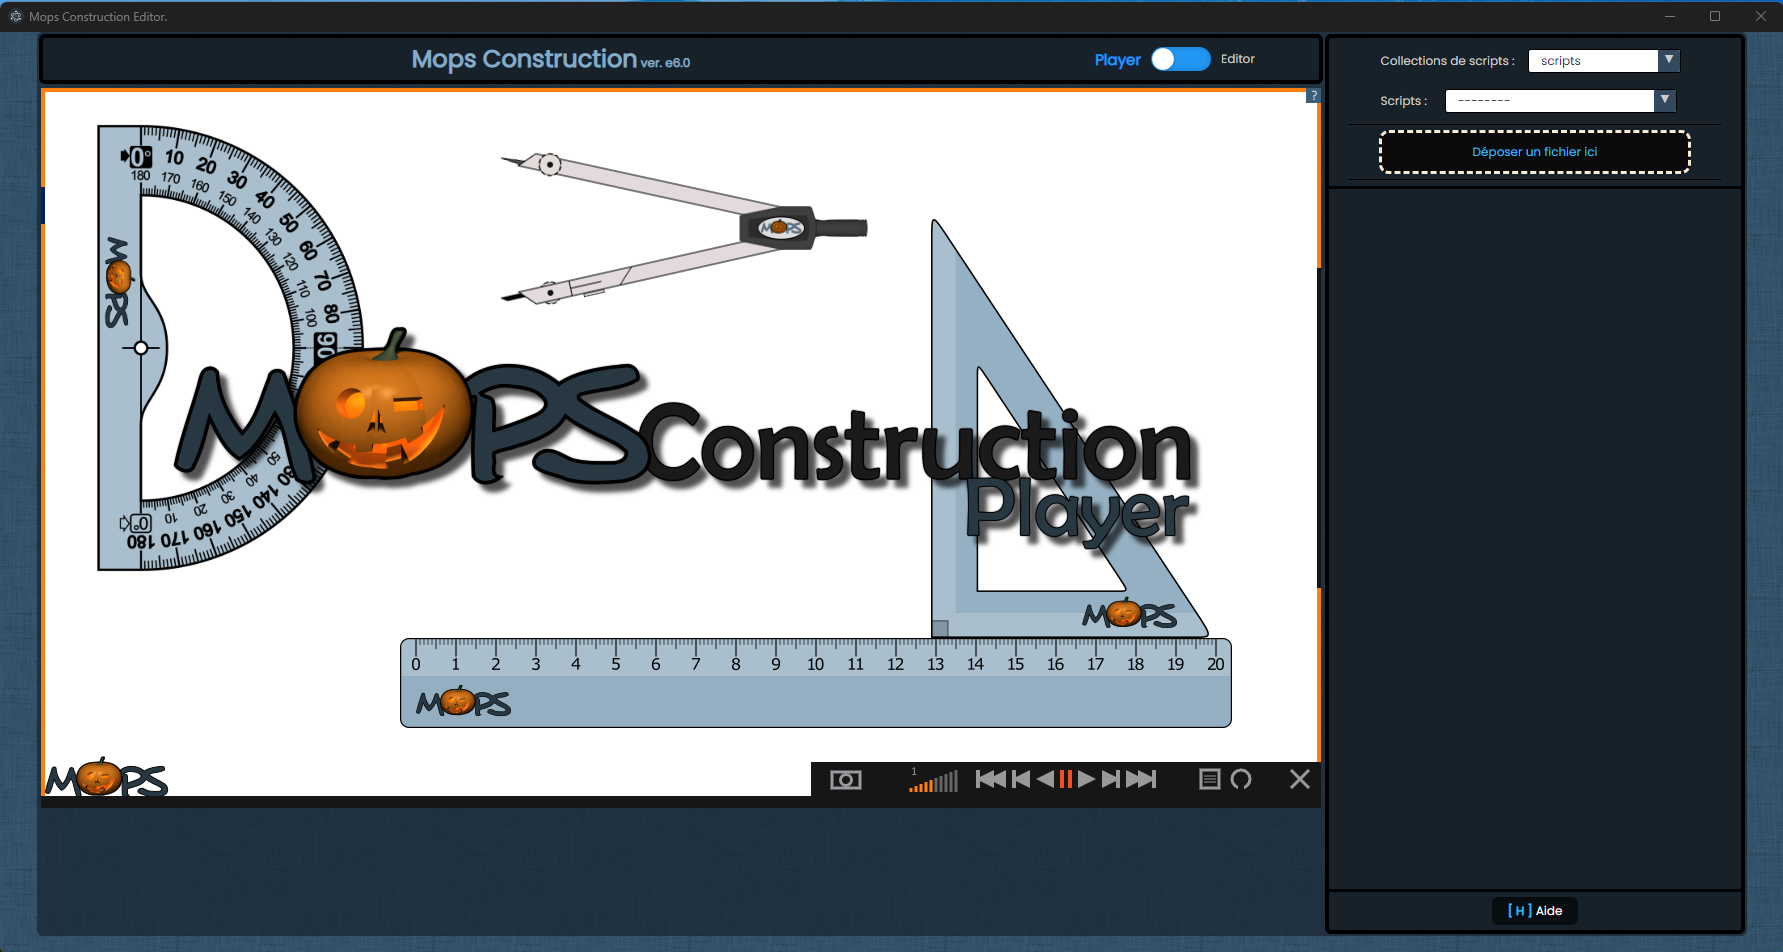Click the circular reload icon
The width and height of the screenshot is (1783, 952).
pyautogui.click(x=1241, y=779)
